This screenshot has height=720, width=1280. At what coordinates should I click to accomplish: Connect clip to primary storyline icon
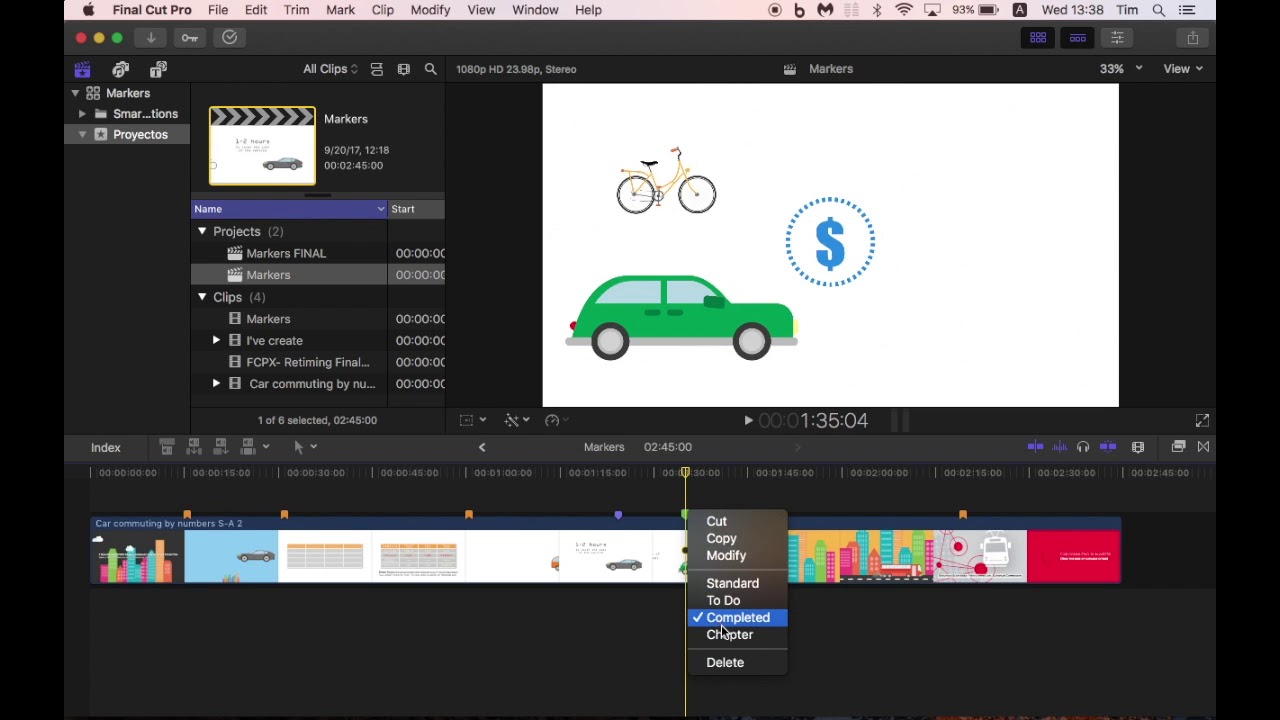(x=167, y=447)
